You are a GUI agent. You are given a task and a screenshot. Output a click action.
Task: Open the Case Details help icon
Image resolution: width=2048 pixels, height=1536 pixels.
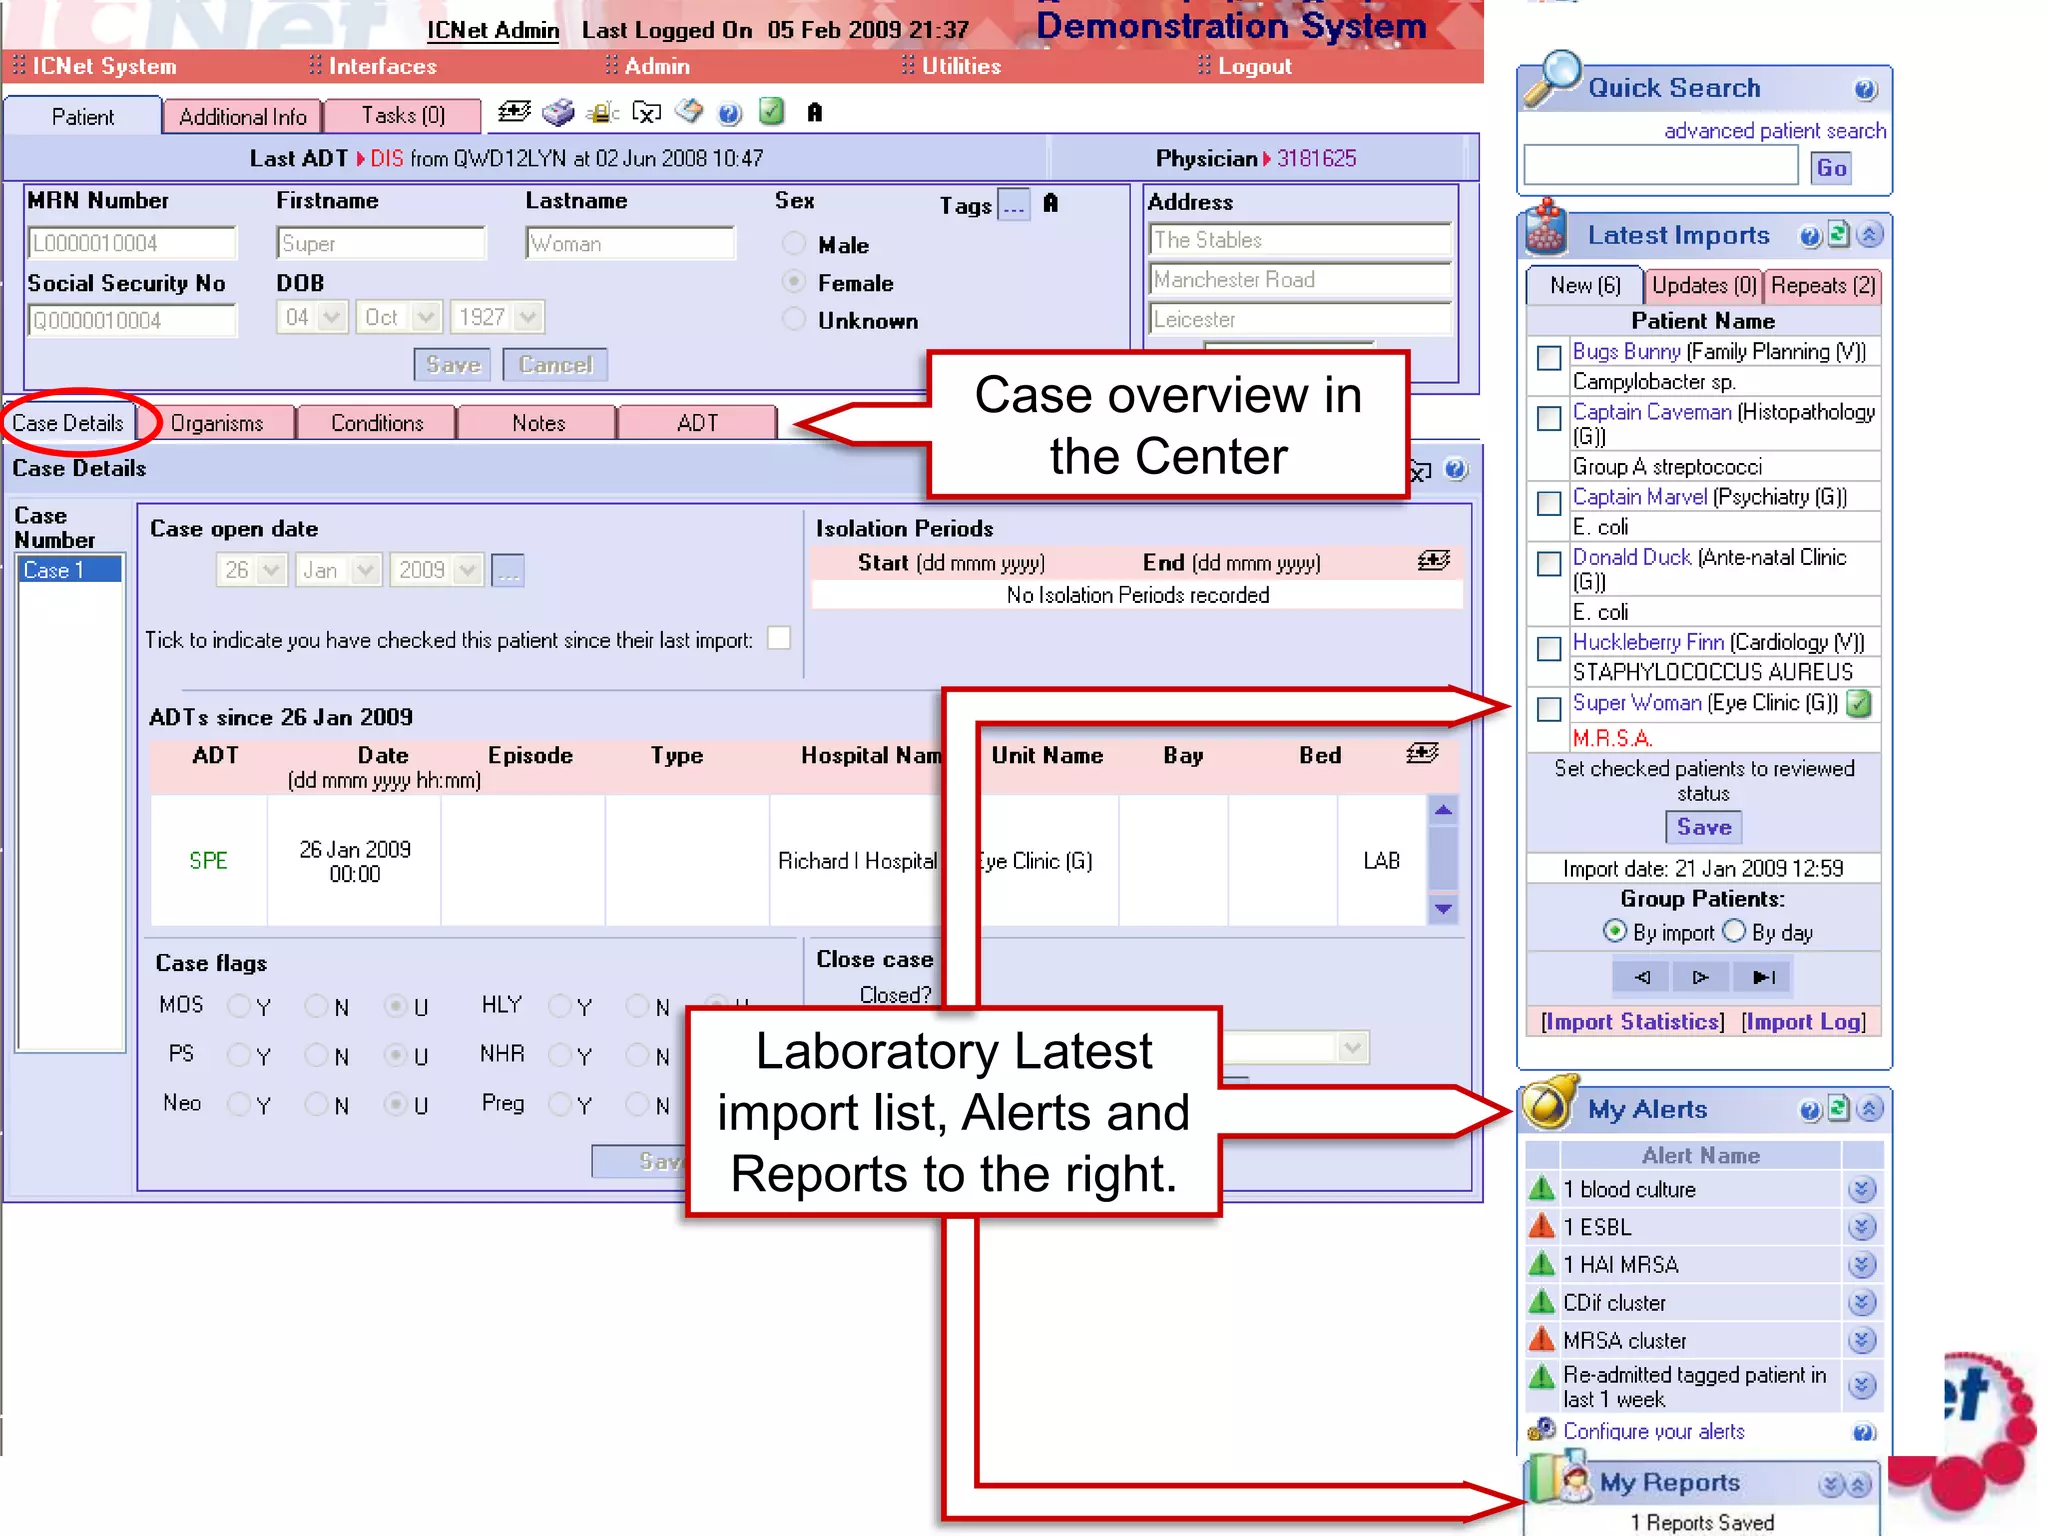[x=1456, y=469]
